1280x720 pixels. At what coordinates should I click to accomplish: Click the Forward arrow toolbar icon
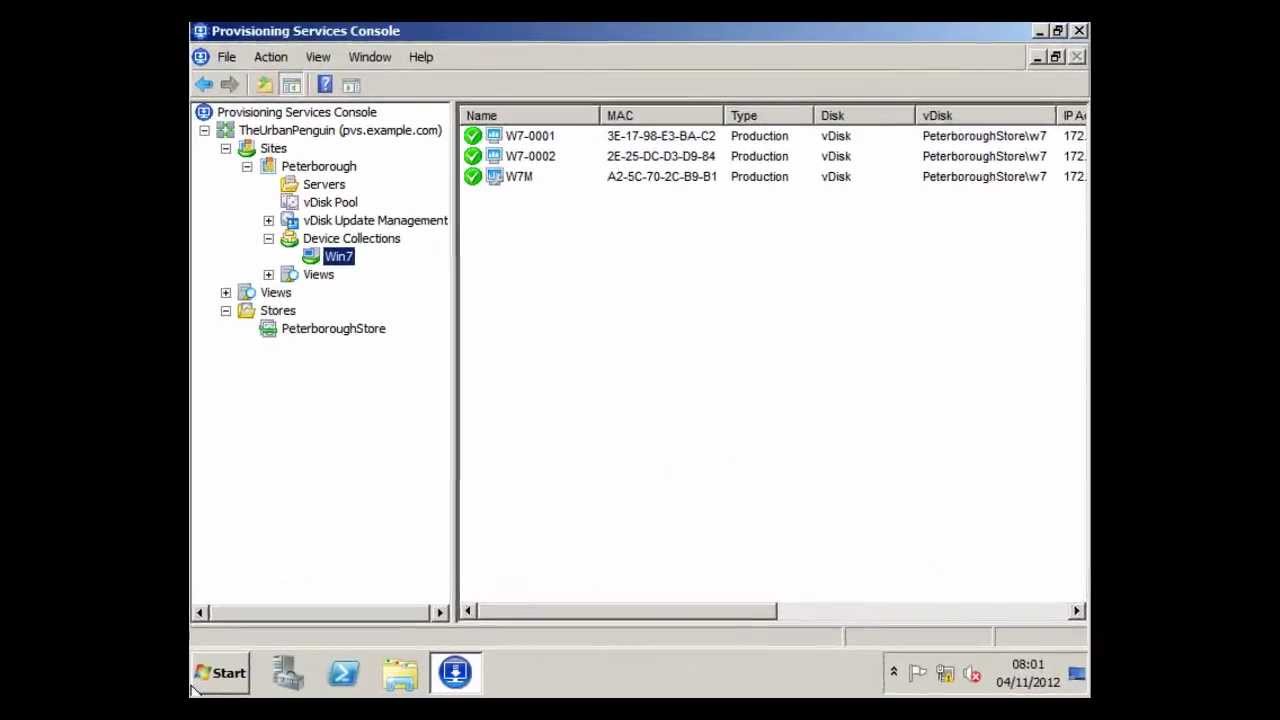(x=229, y=85)
